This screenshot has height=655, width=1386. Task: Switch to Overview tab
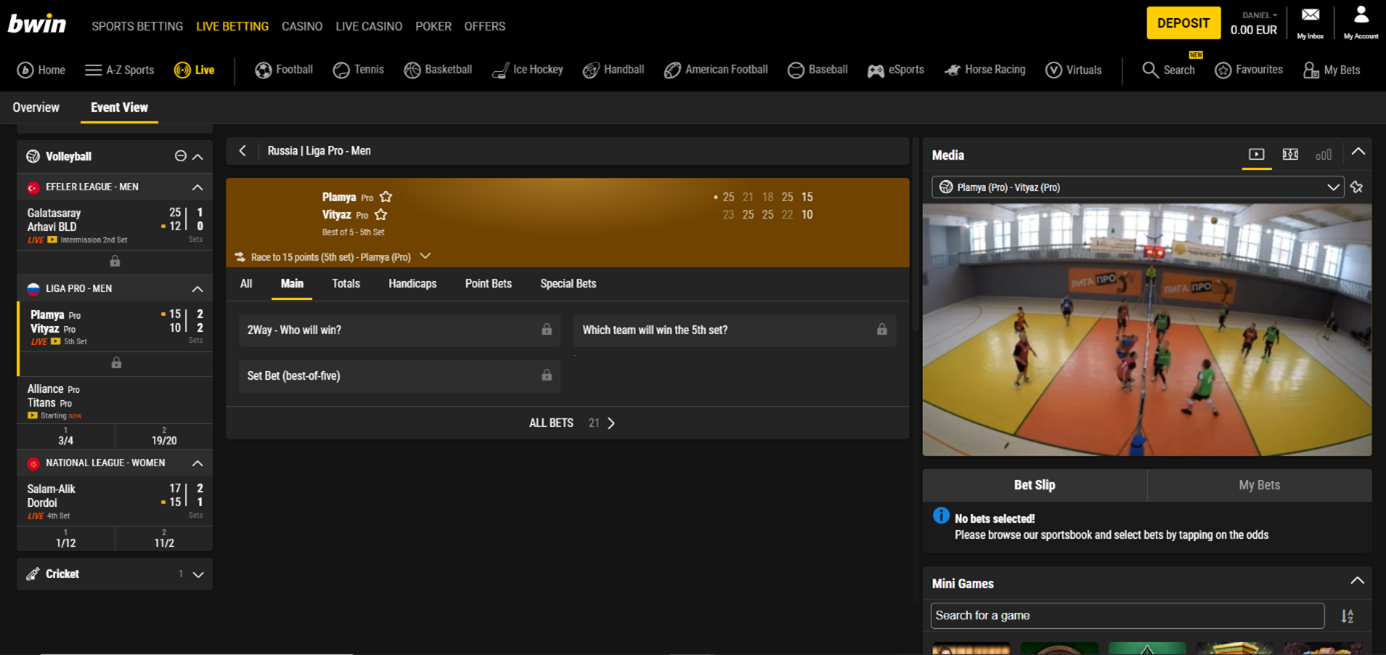point(36,107)
